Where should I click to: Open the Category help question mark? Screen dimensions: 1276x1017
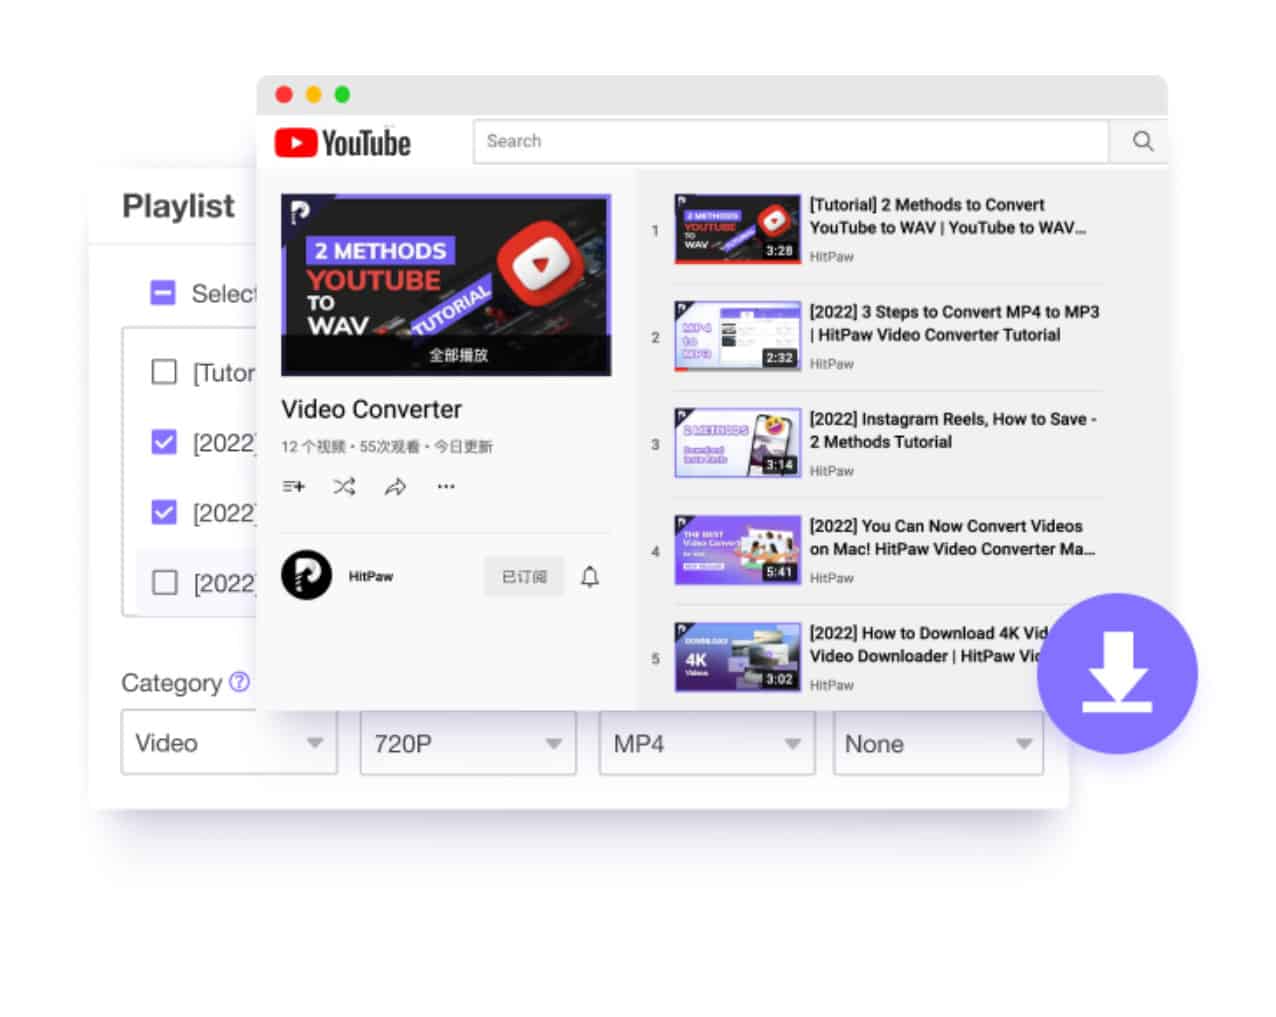(239, 682)
